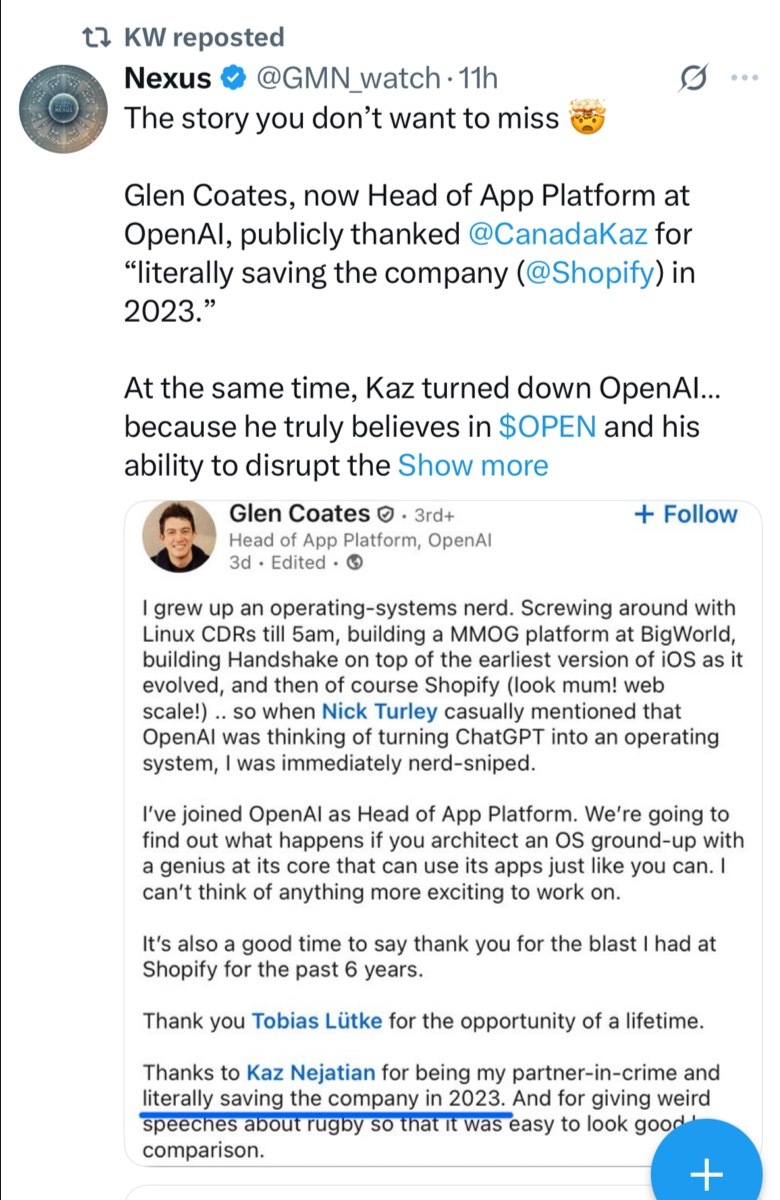This screenshot has height=1200, width=780.
Task: Expand the tweet with Show more
Action: (473, 465)
